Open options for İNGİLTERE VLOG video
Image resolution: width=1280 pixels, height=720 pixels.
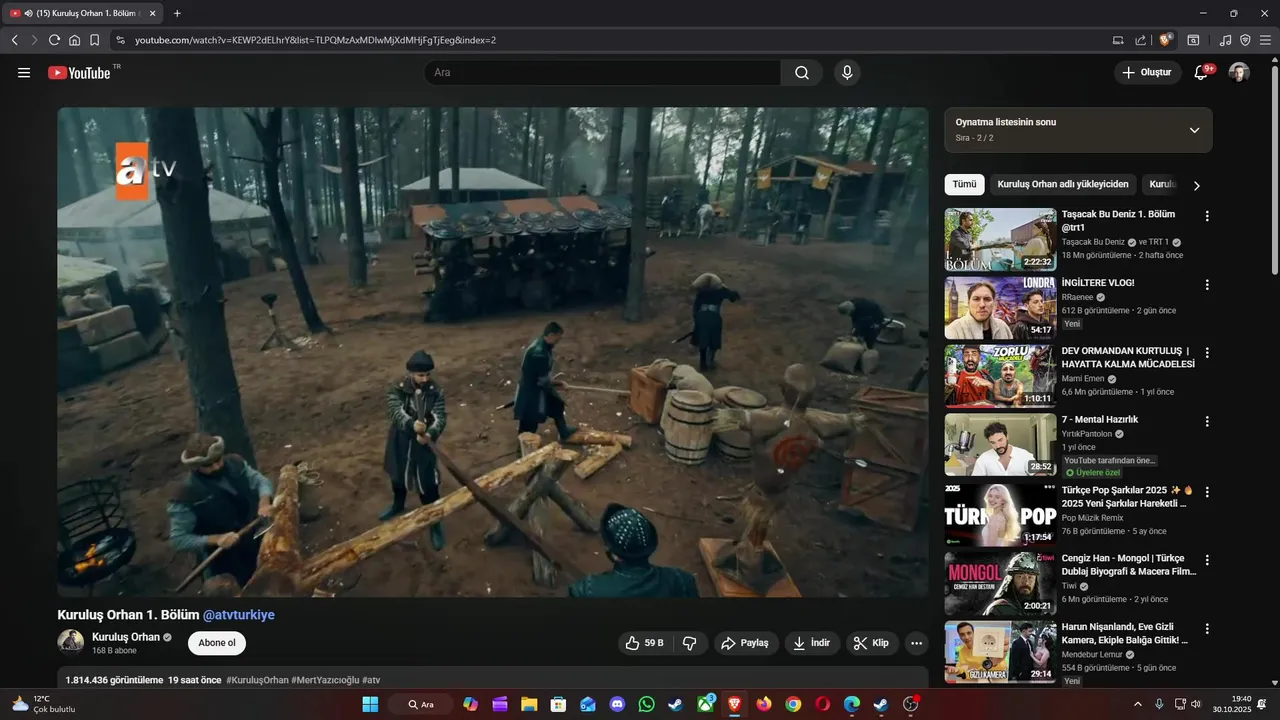1207,285
